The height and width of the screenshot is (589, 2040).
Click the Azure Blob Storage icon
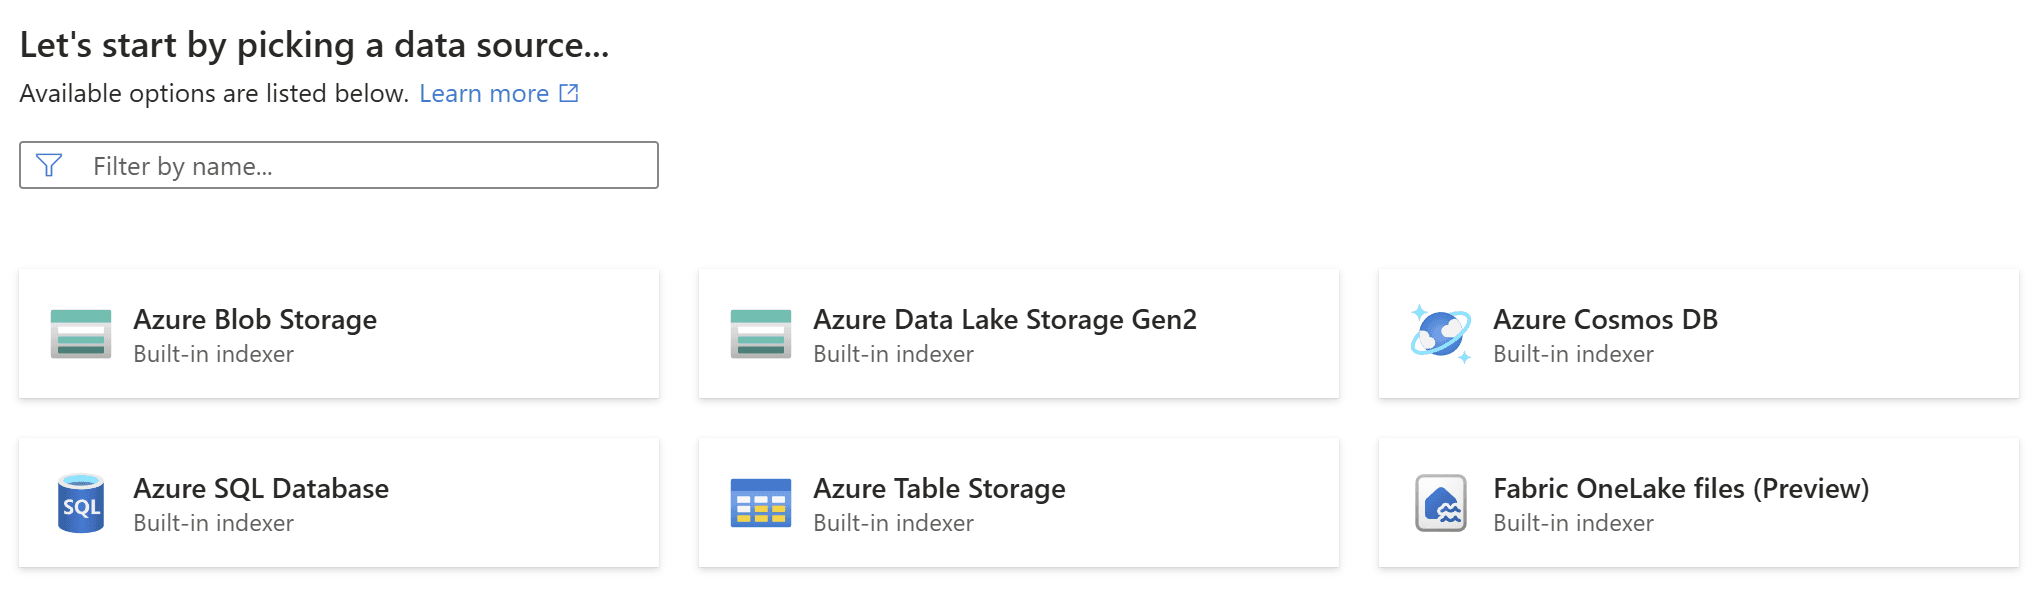point(81,334)
